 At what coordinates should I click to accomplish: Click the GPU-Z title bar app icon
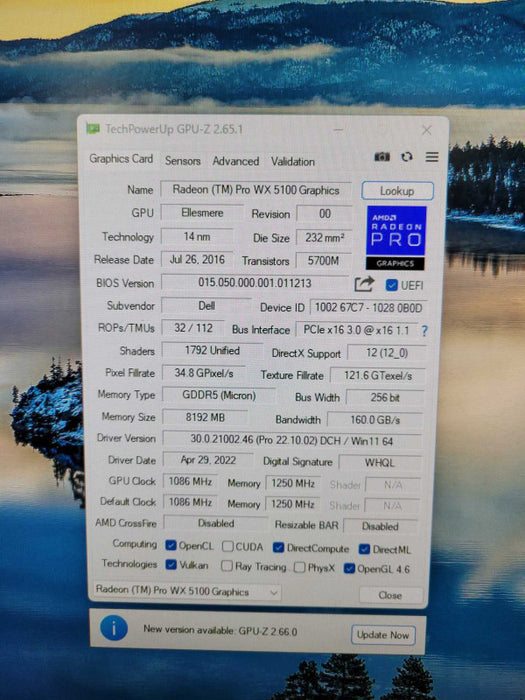(93, 129)
